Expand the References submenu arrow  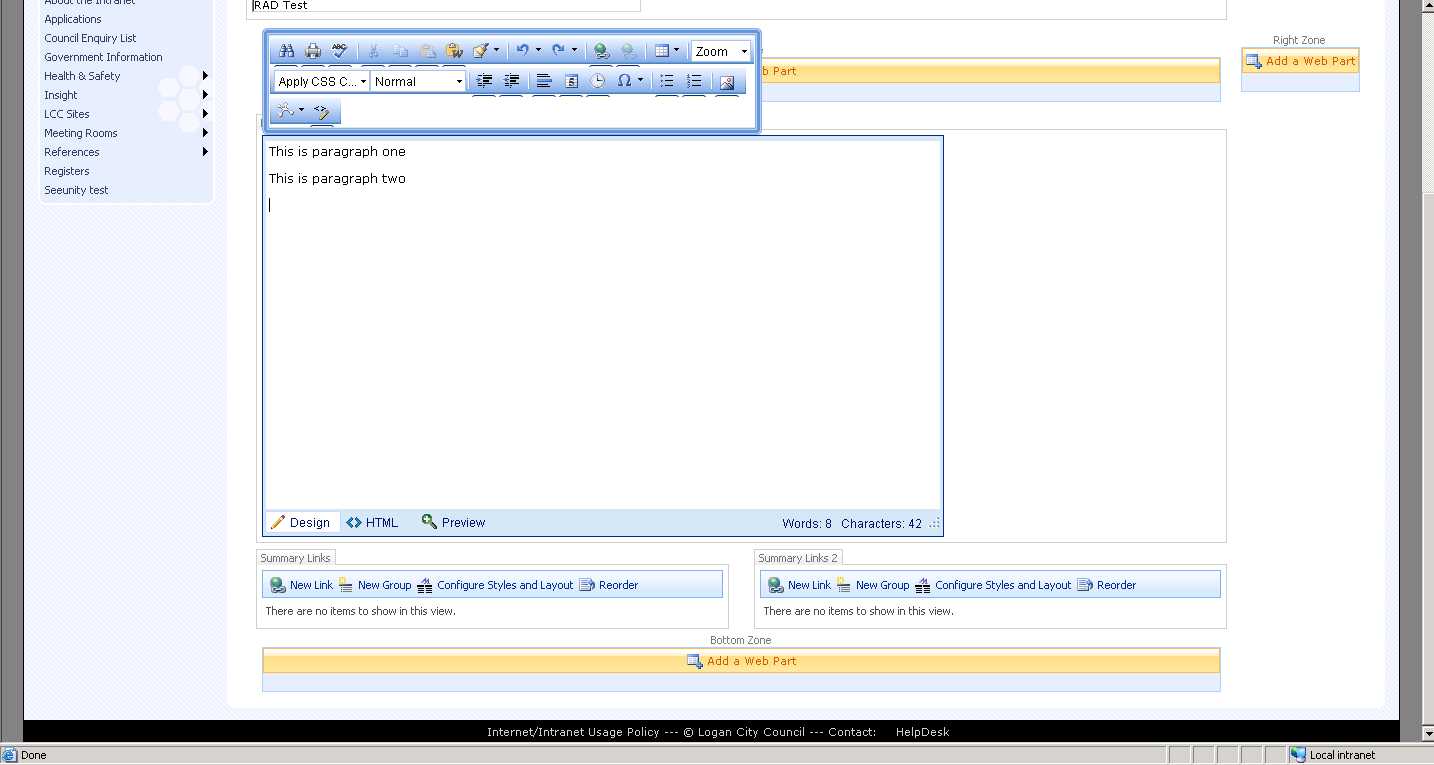(x=205, y=152)
